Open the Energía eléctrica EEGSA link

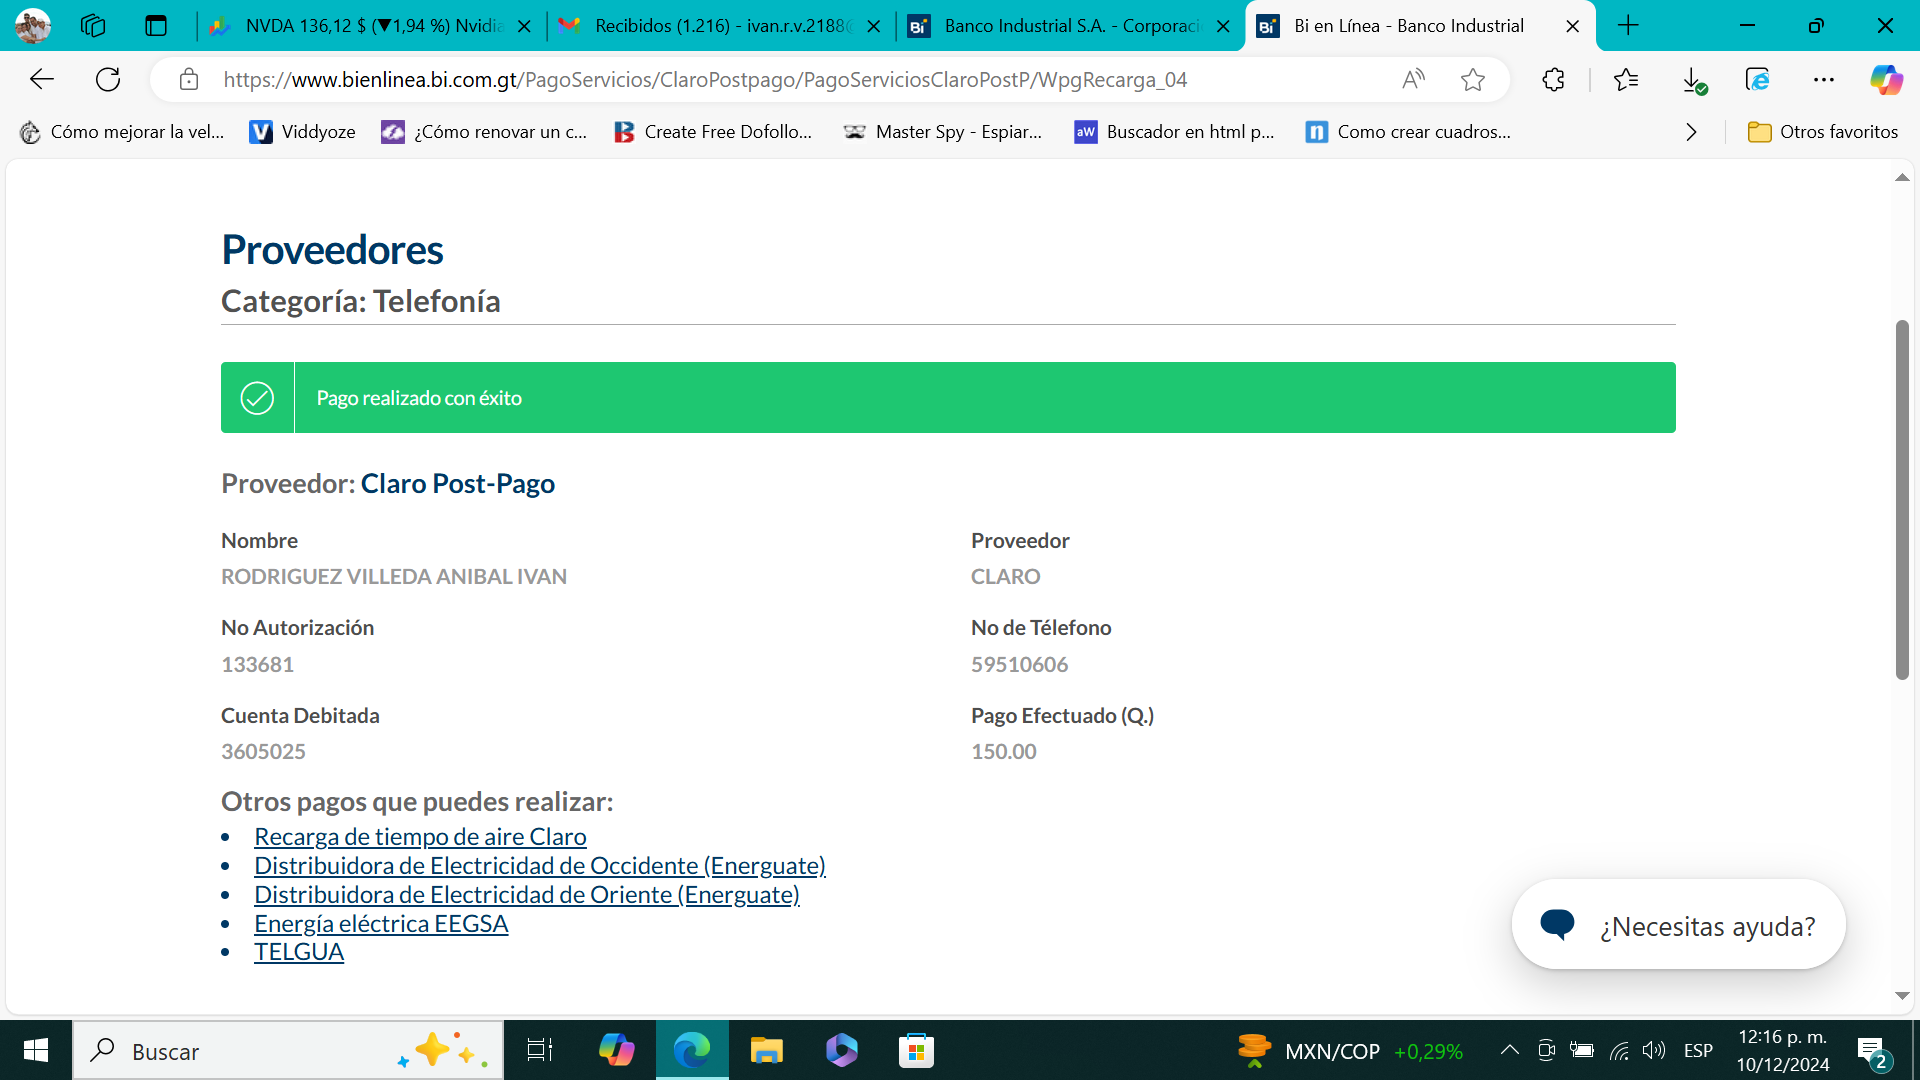(x=381, y=924)
